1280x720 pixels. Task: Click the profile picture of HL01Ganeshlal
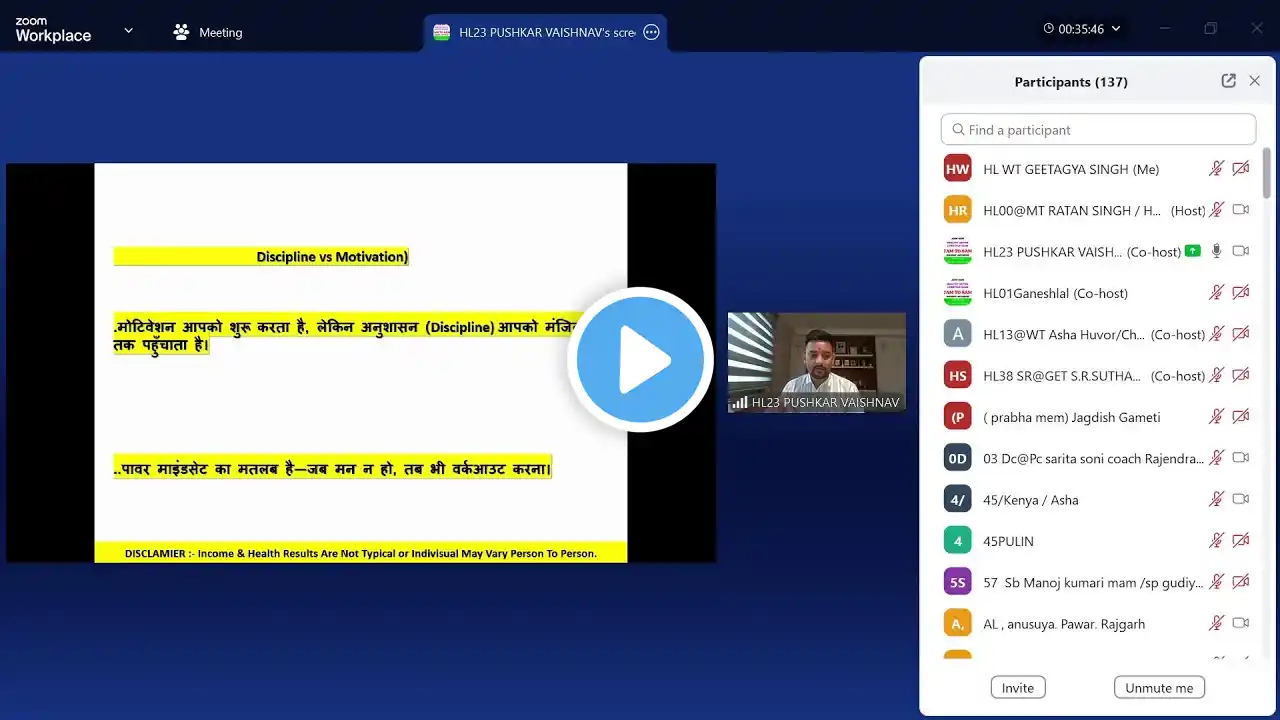point(957,293)
